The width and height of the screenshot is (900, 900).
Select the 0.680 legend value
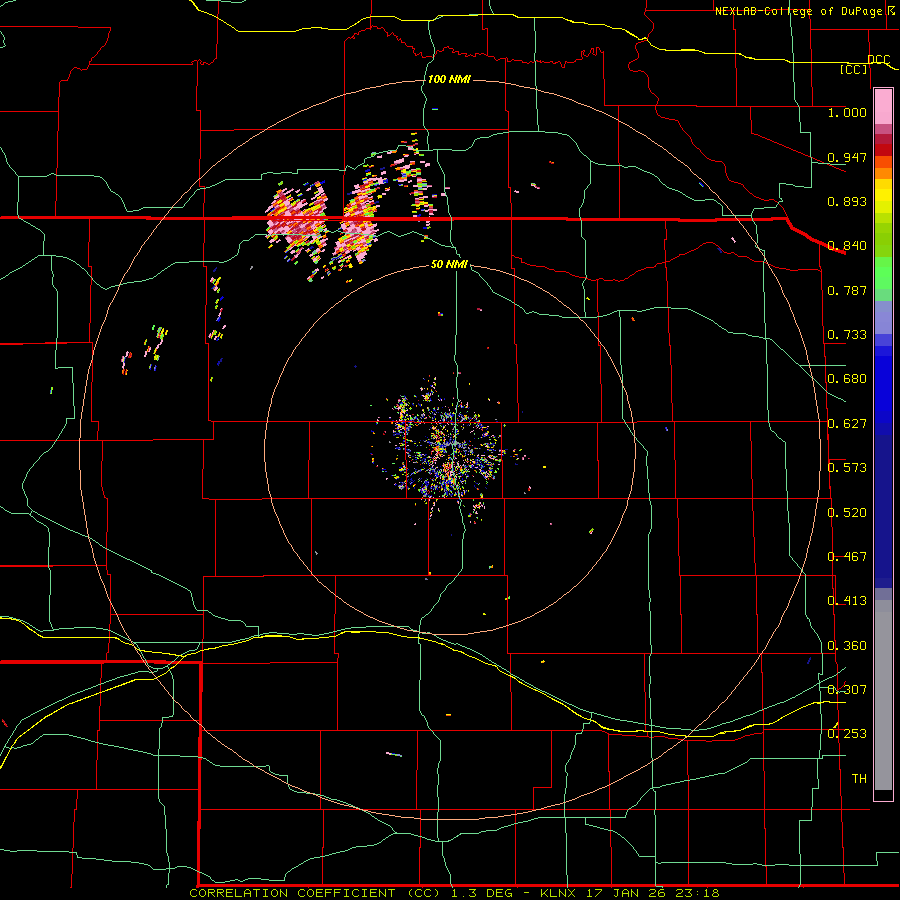click(x=847, y=379)
